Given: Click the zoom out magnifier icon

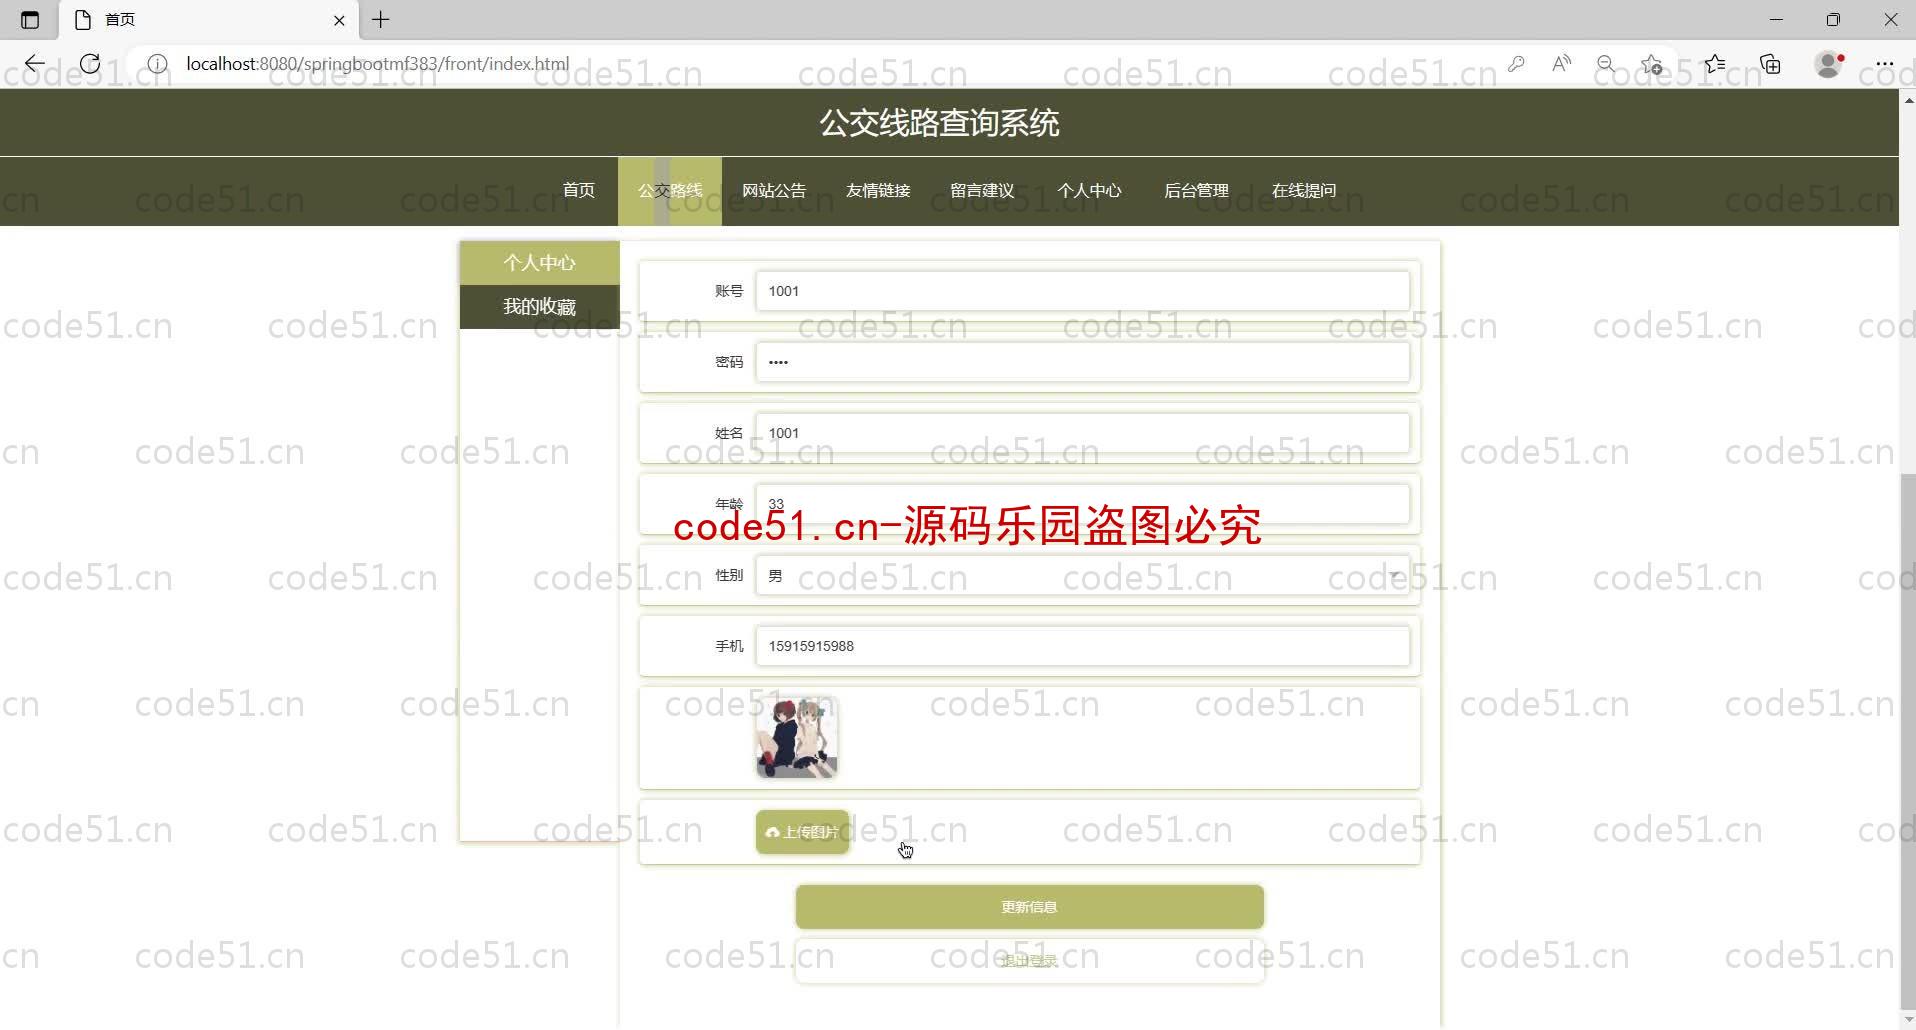Looking at the screenshot, I should click(1606, 64).
